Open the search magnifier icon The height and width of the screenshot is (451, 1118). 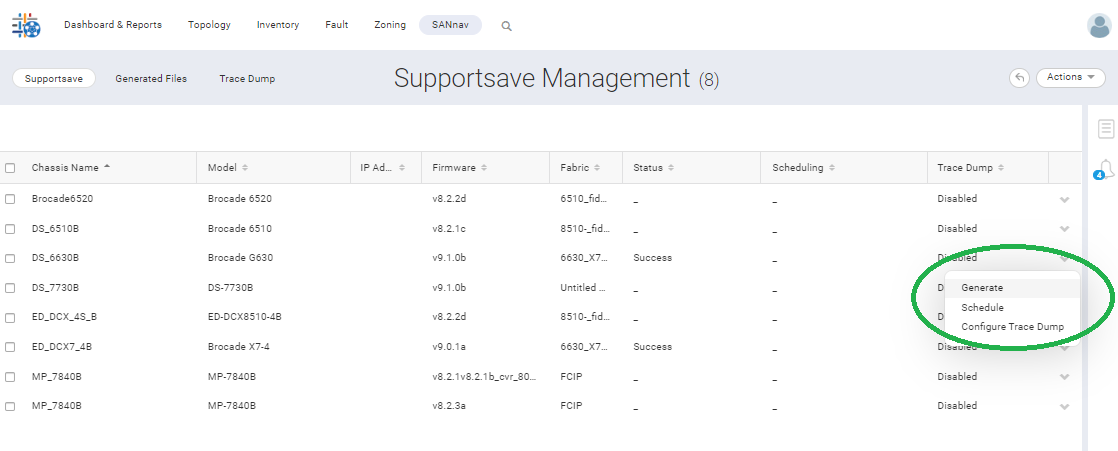pos(506,26)
